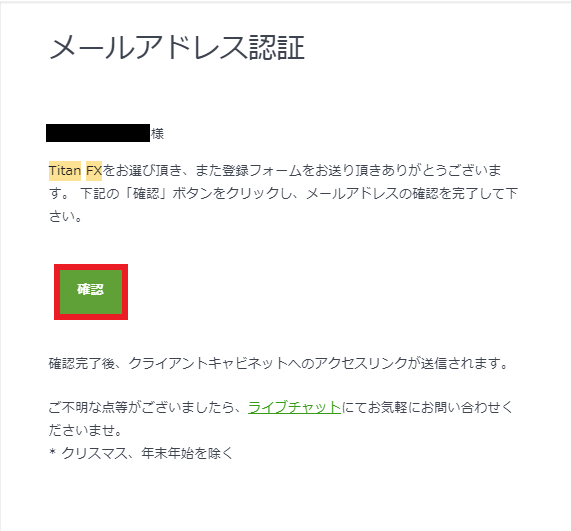Click the 確認完了後 text at line start
The height and width of the screenshot is (531, 571).
[x=82, y=363]
